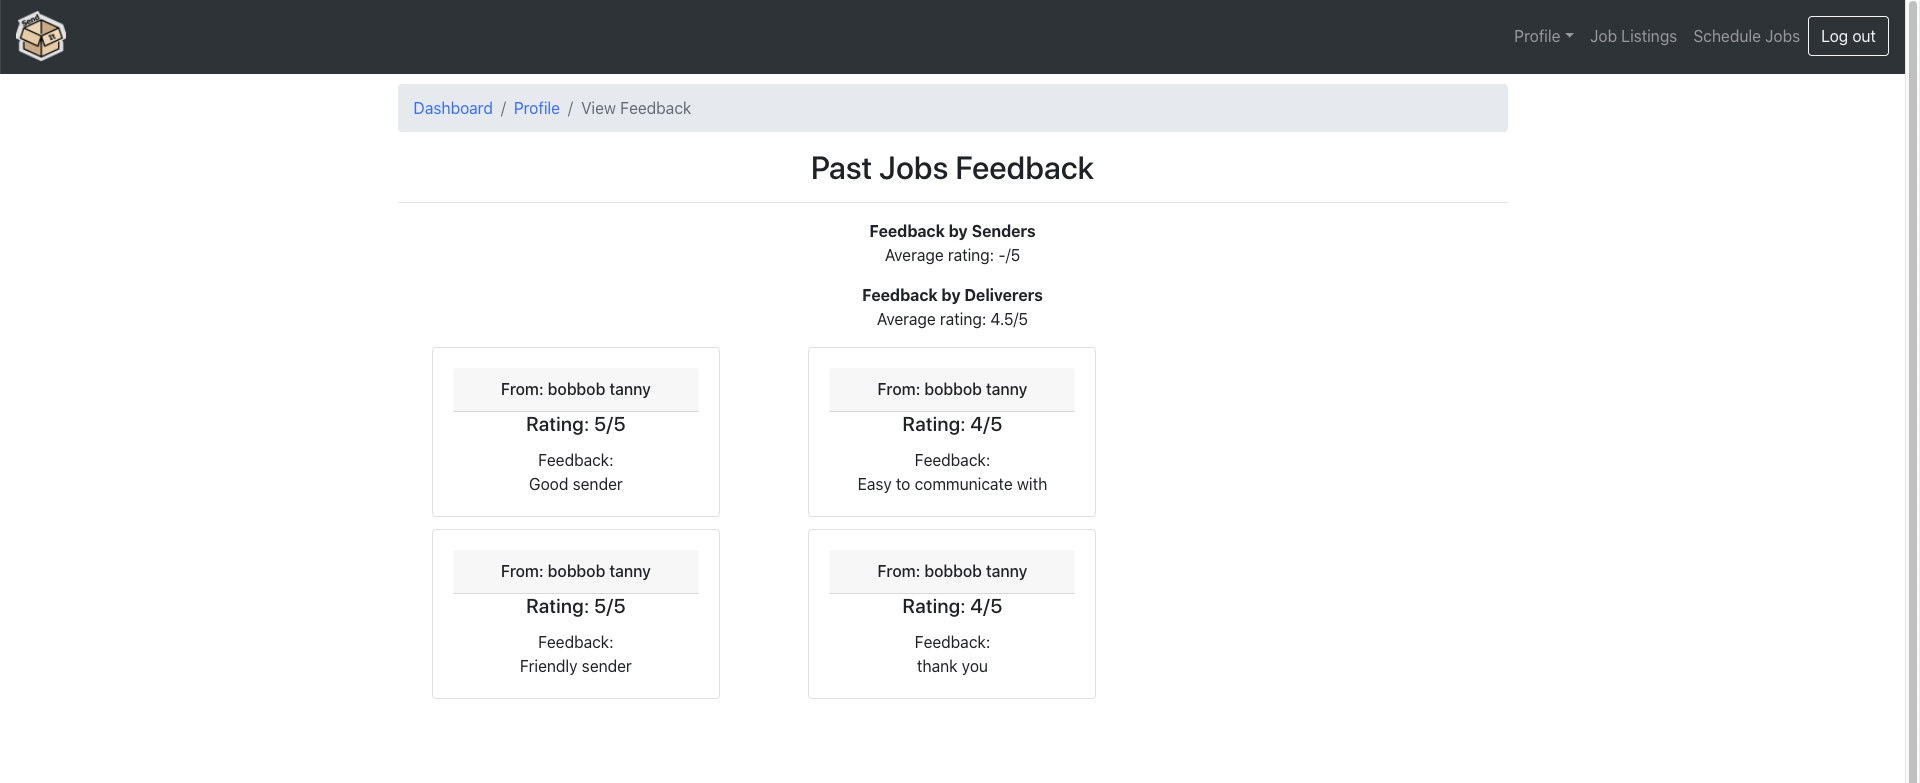
Task: Select the Average rating: 4.5/5 text
Action: click(952, 319)
